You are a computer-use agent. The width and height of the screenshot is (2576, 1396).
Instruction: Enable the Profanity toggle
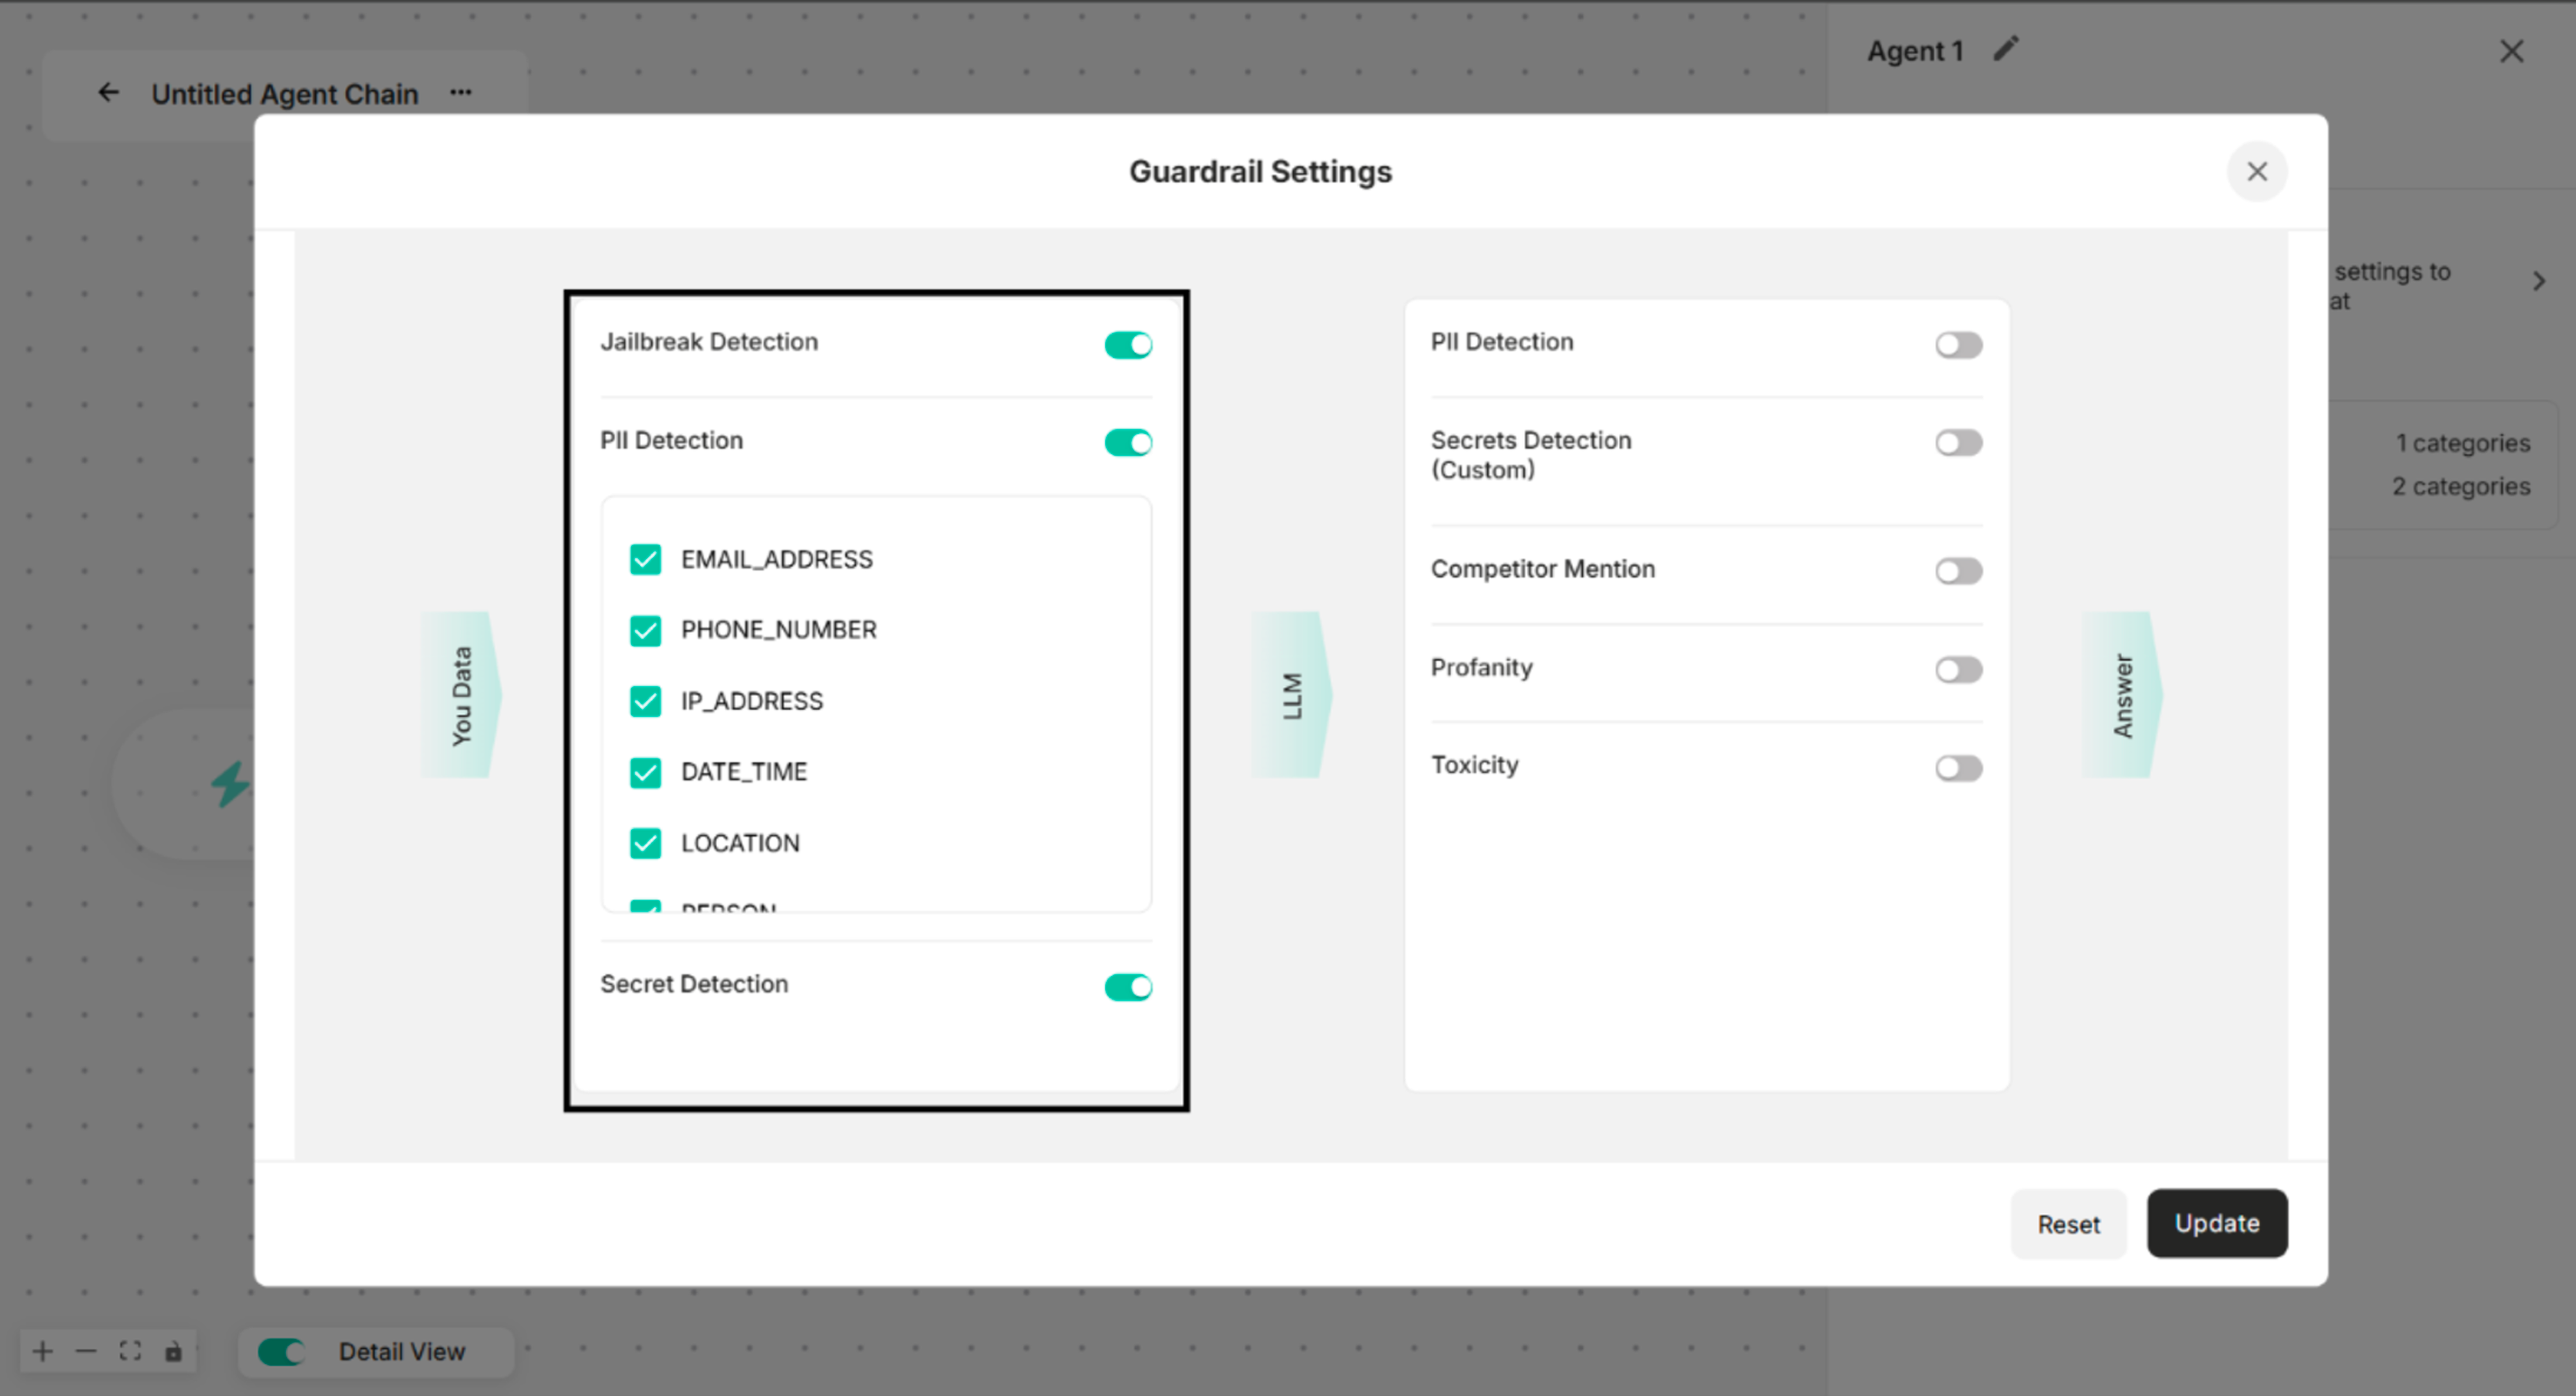[x=1958, y=669]
